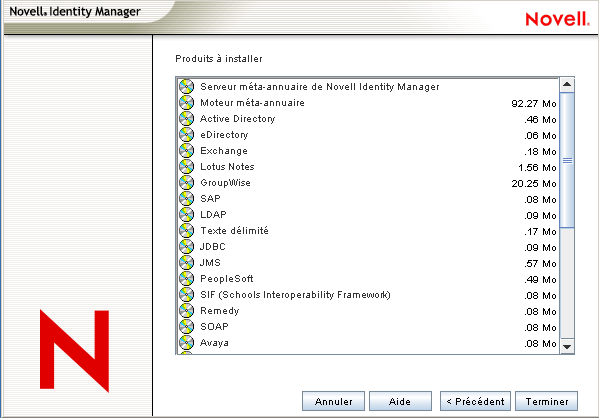Screen dimensions: 599x418
Task: Click the disc icon beside PeopleSoft
Action: (x=186, y=279)
